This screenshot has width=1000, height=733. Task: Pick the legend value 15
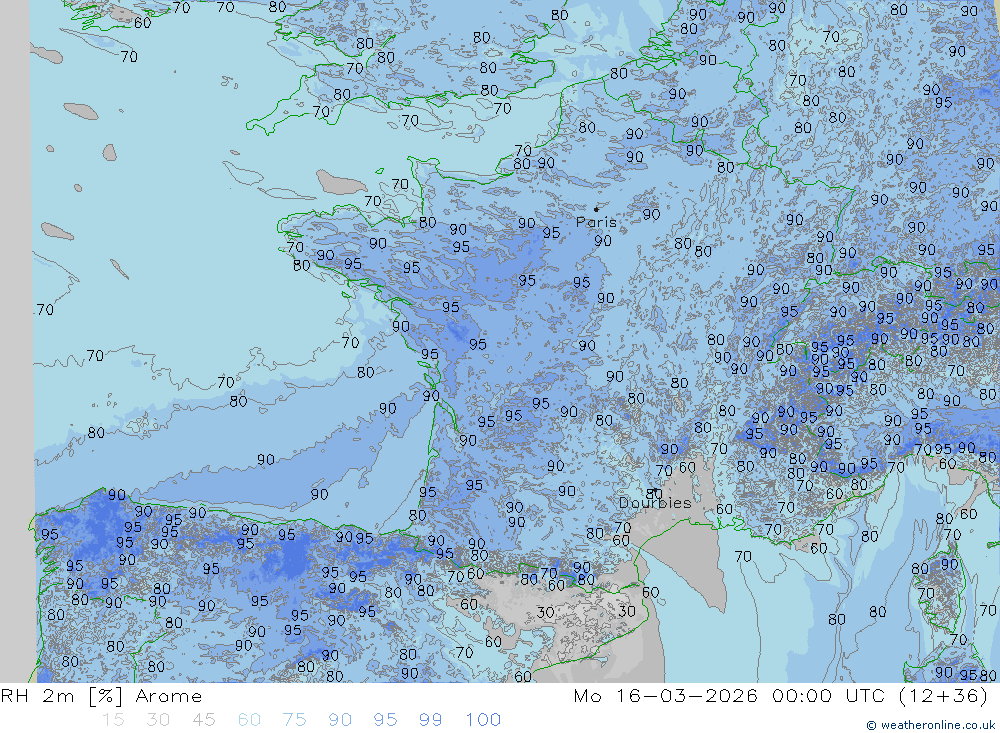pyautogui.click(x=113, y=720)
